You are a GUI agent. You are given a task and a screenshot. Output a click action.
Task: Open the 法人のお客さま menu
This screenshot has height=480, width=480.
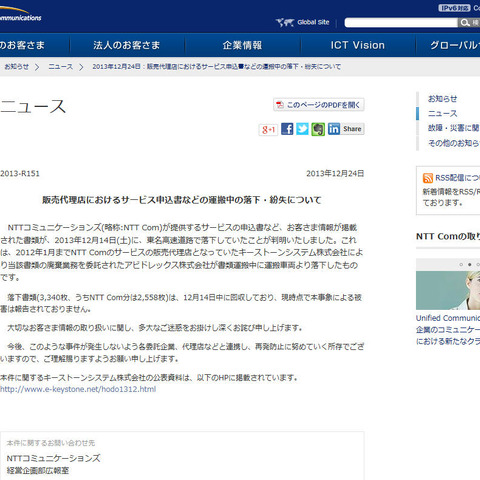coord(127,45)
